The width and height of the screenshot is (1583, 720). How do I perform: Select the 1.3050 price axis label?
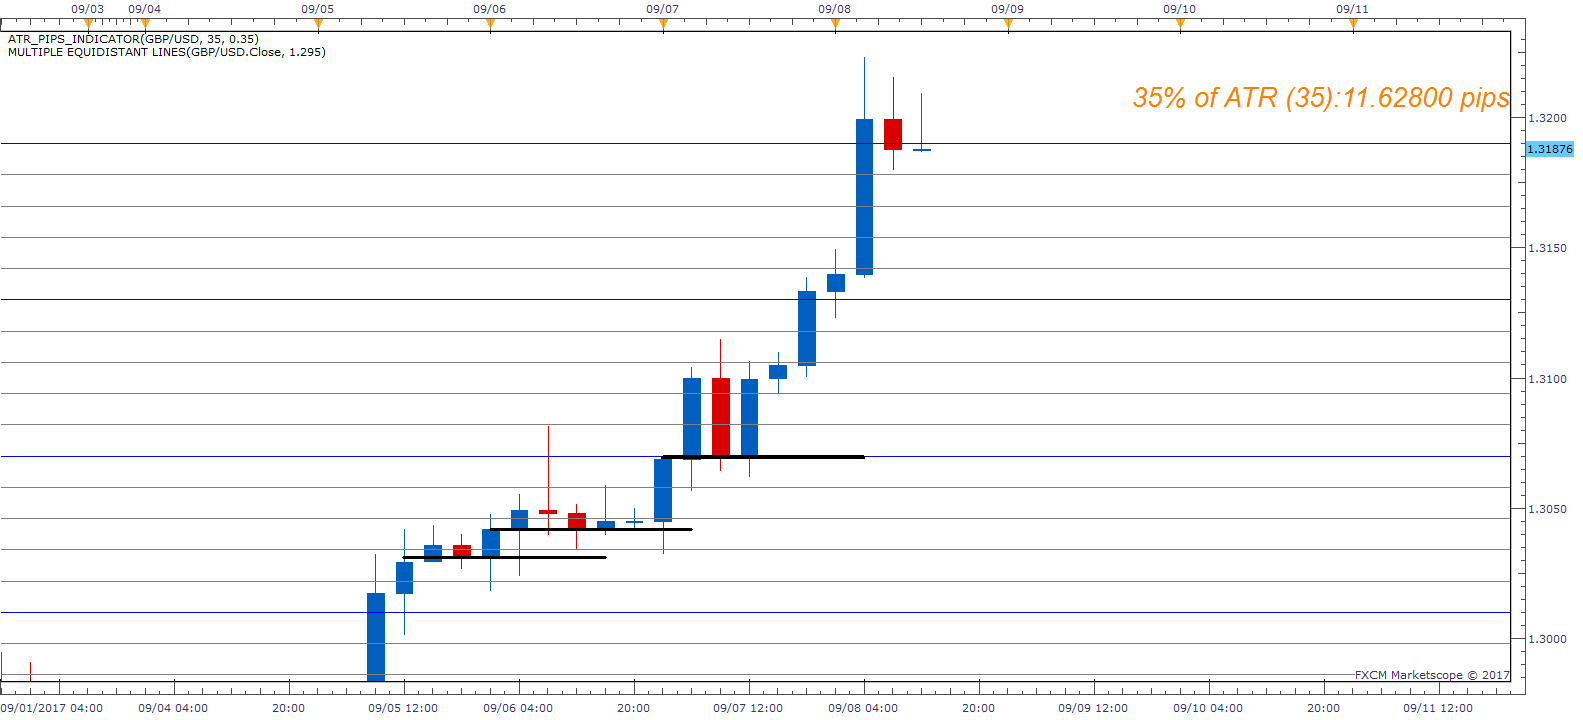click(1548, 509)
